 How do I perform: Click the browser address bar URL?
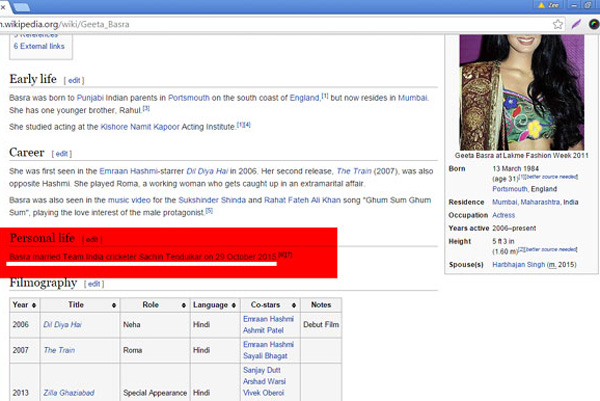click(64, 24)
